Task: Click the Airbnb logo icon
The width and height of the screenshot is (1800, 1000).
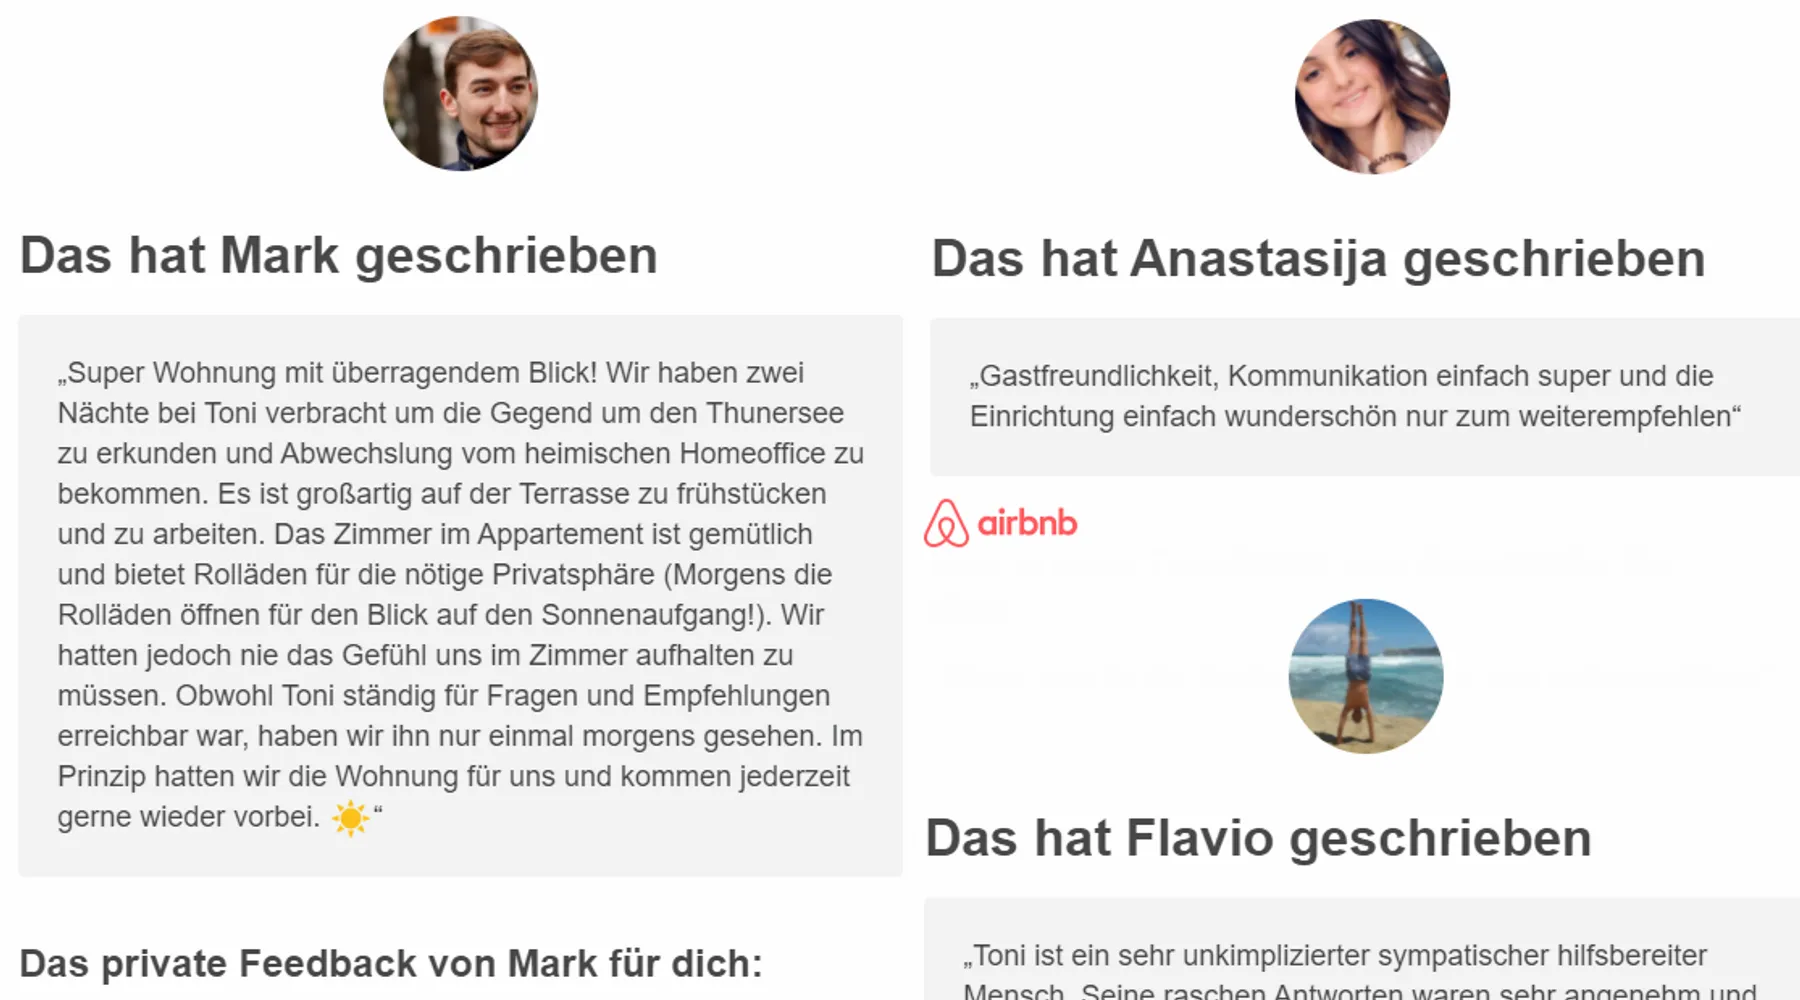Action: point(946,523)
